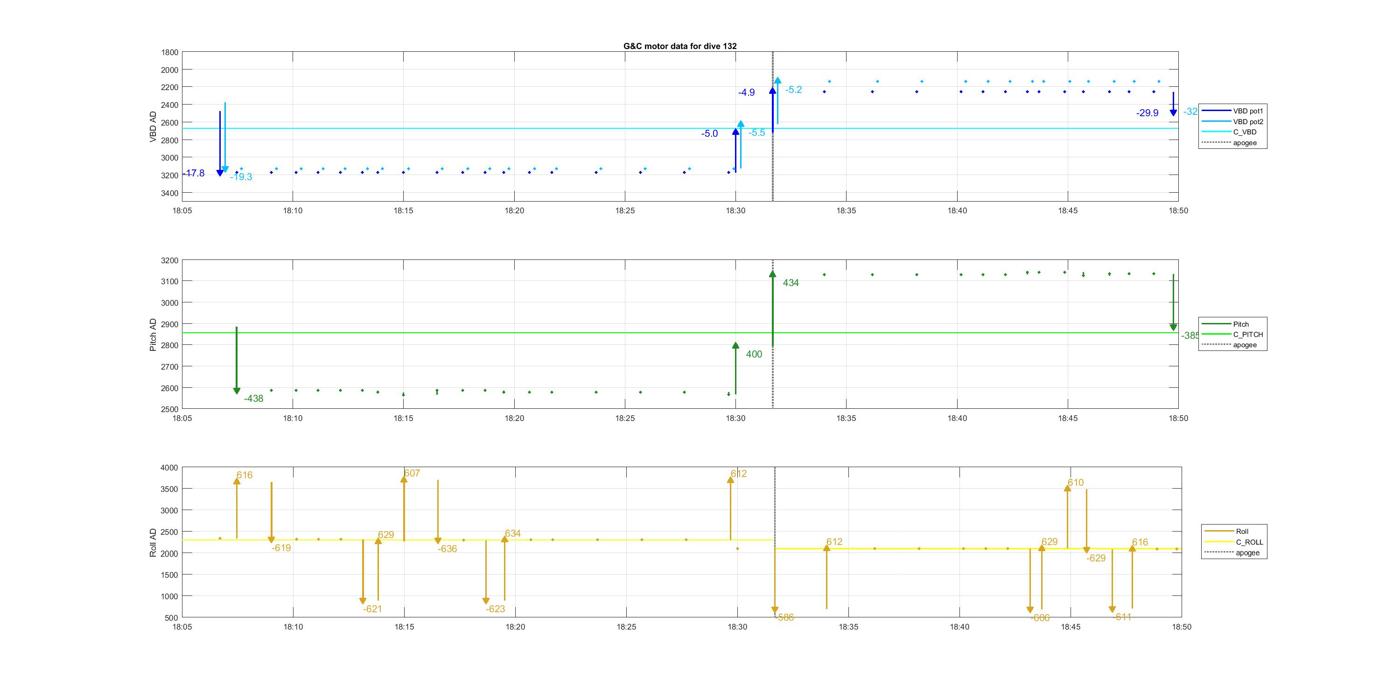Click the "-438" pitch value label
This screenshot has height=693, width=1400.
pyautogui.click(x=254, y=398)
